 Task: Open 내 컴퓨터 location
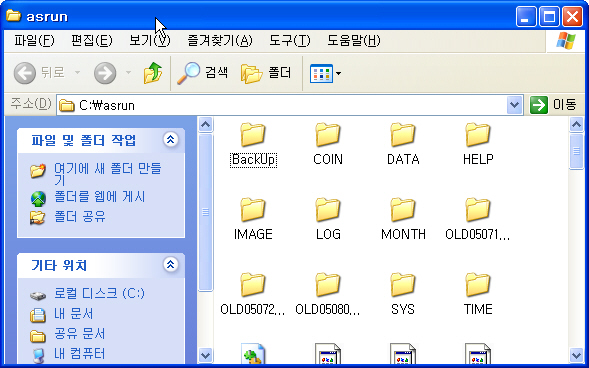tap(80, 353)
